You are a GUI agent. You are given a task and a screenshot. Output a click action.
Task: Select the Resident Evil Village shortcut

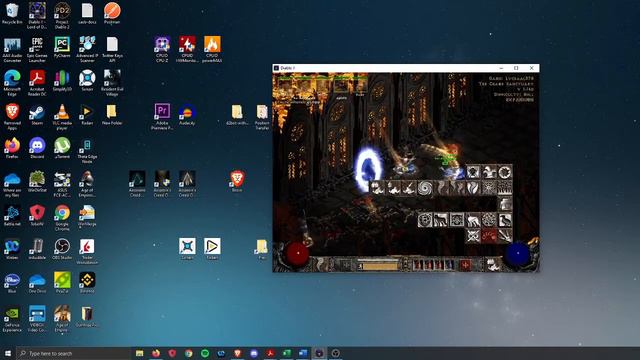point(112,83)
